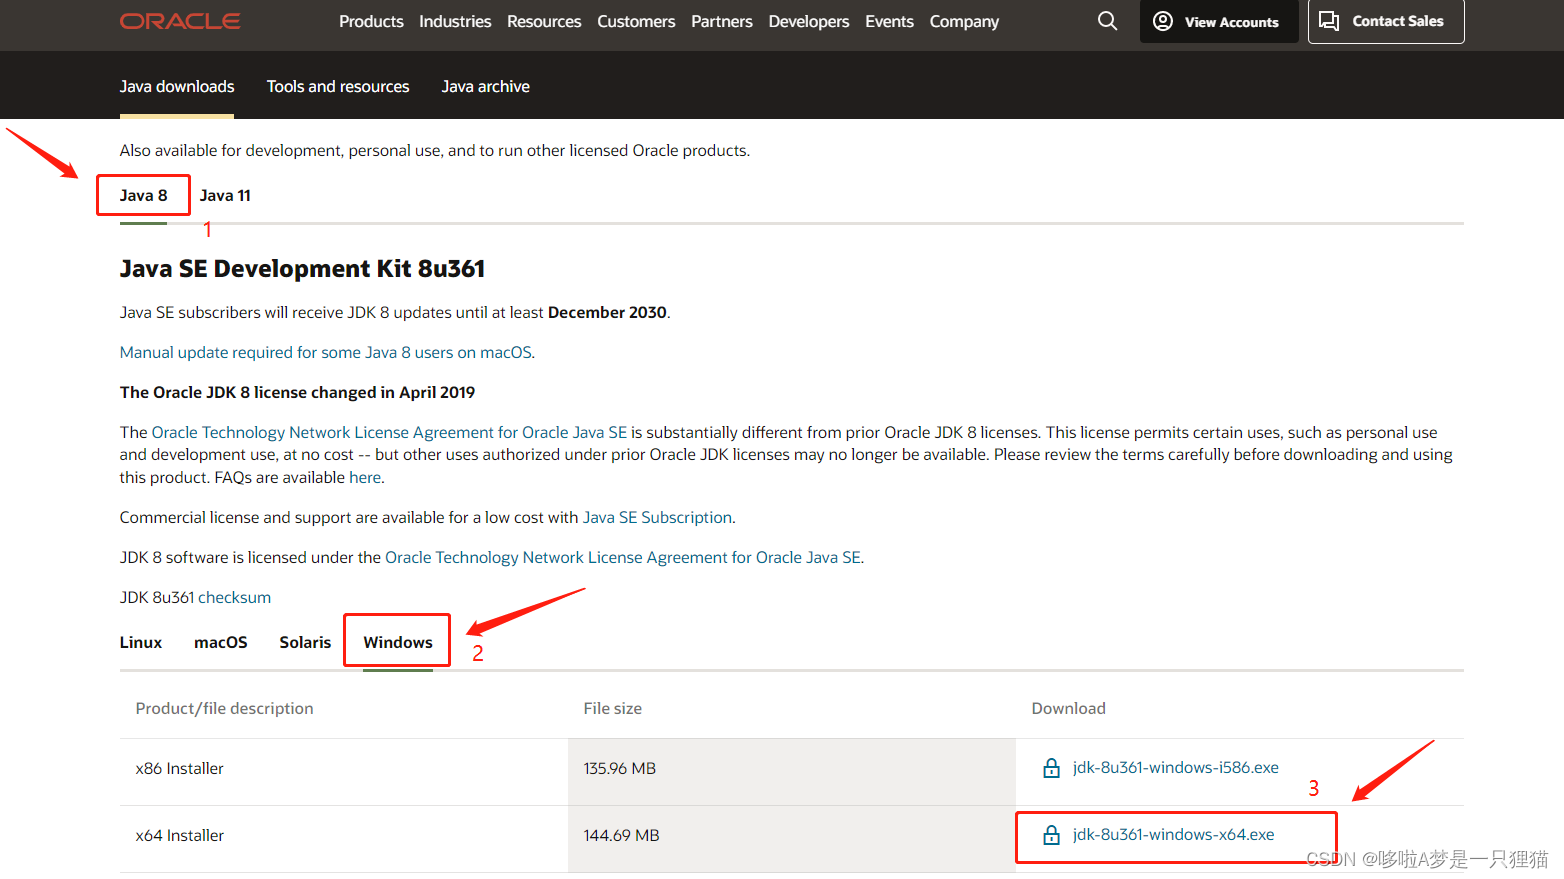Switch to the macOS tab
This screenshot has width=1564, height=879.
tap(221, 642)
